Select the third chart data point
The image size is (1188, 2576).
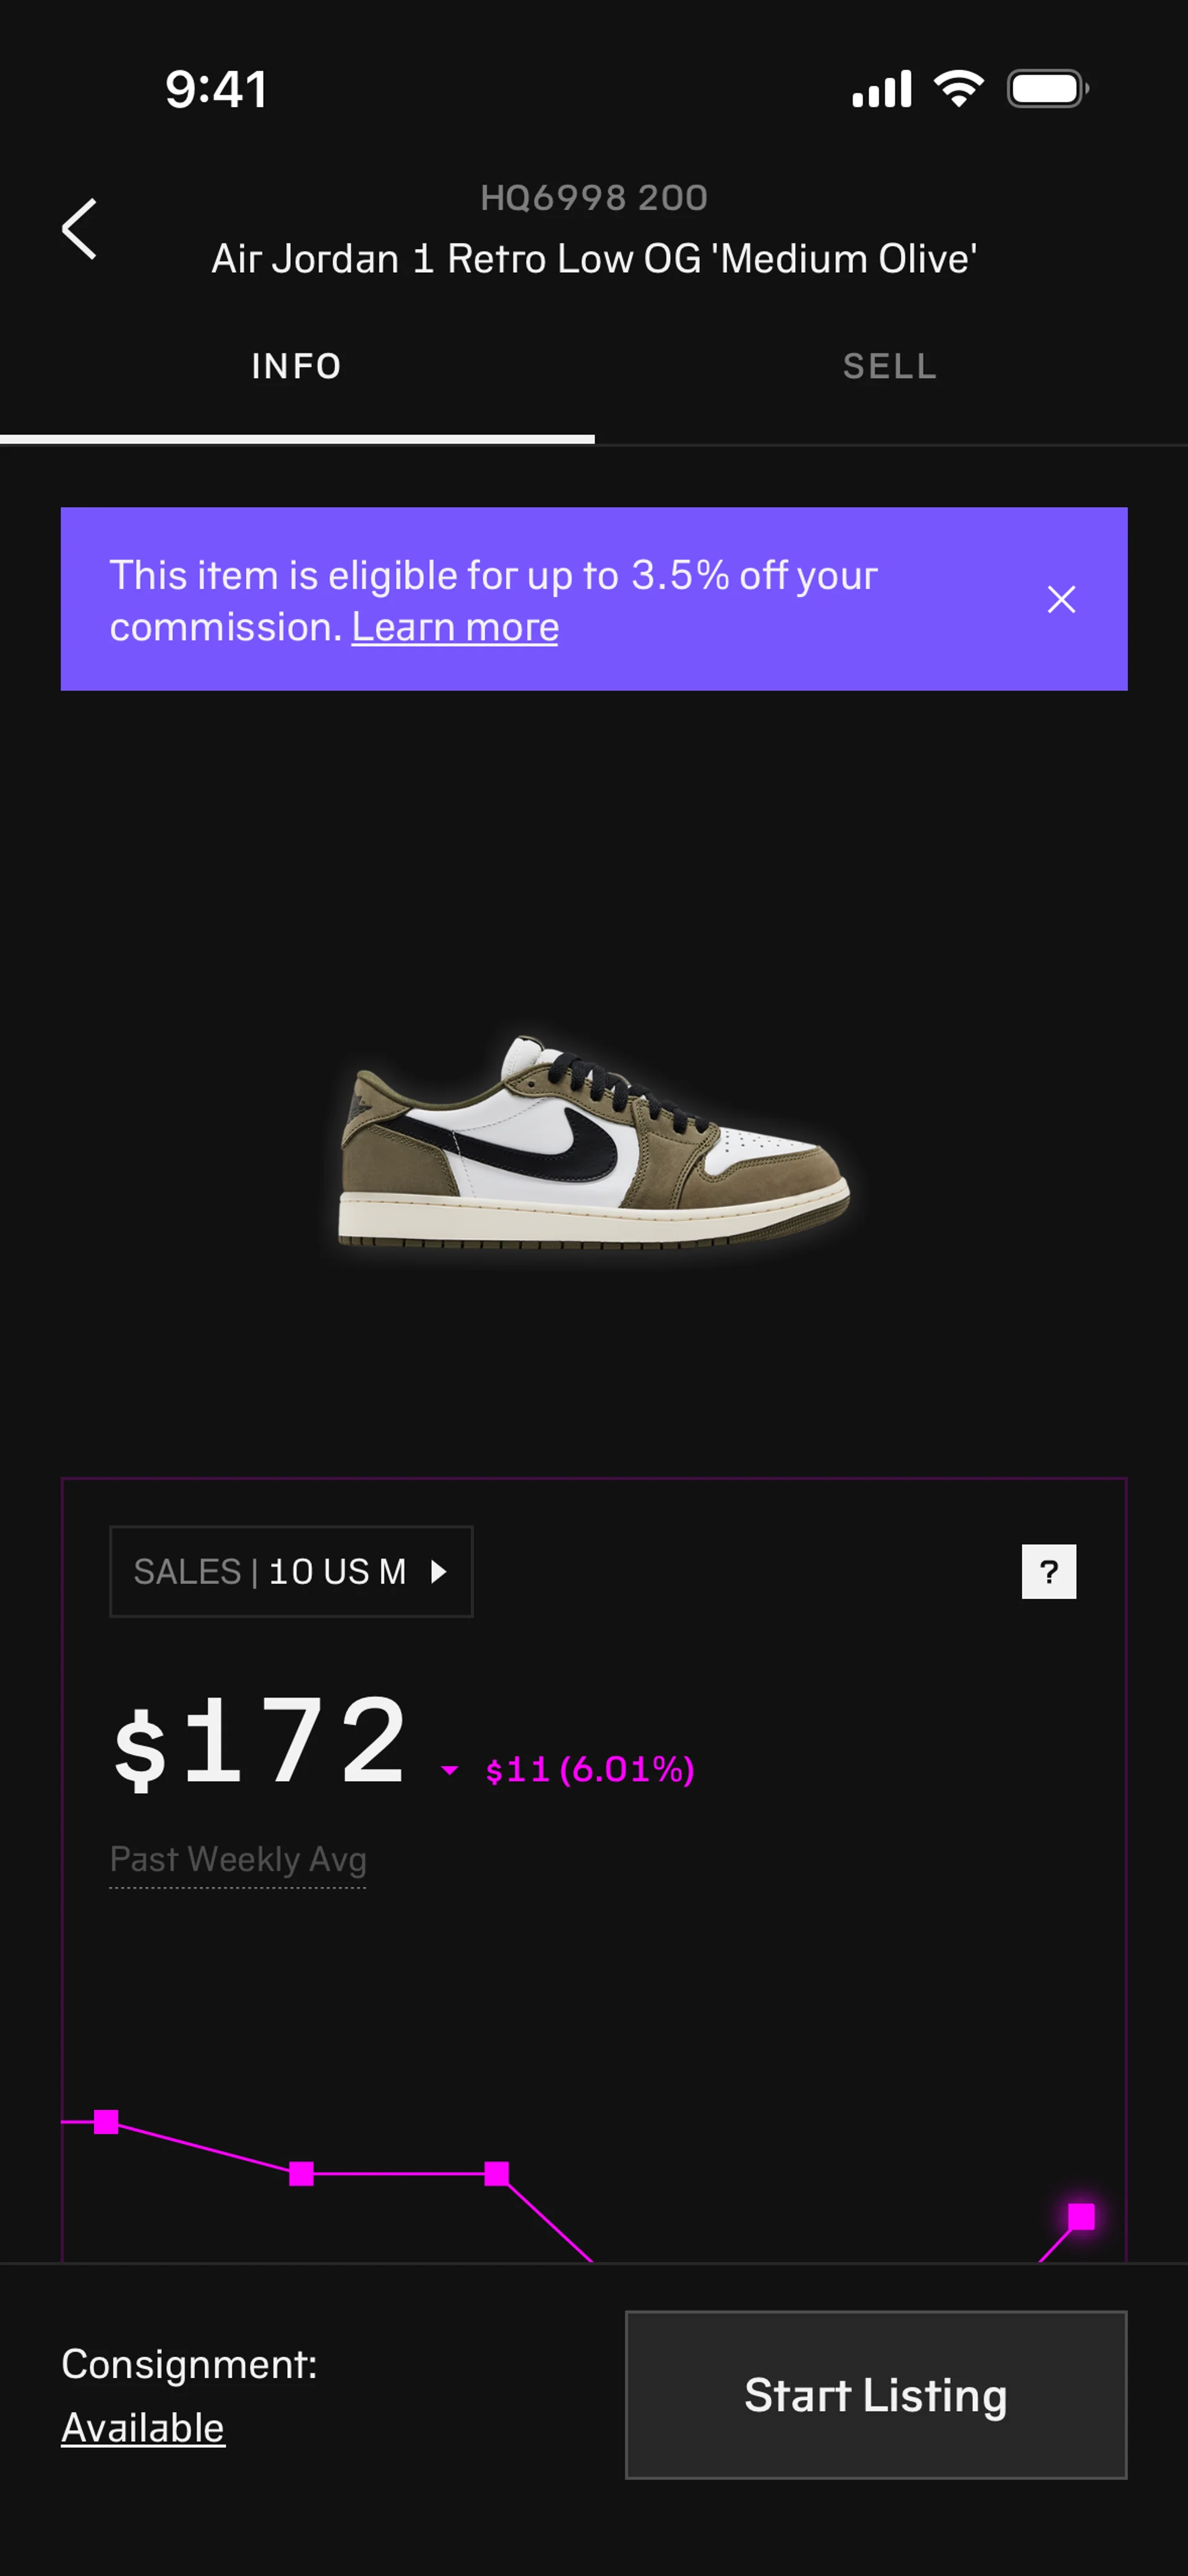(496, 2174)
